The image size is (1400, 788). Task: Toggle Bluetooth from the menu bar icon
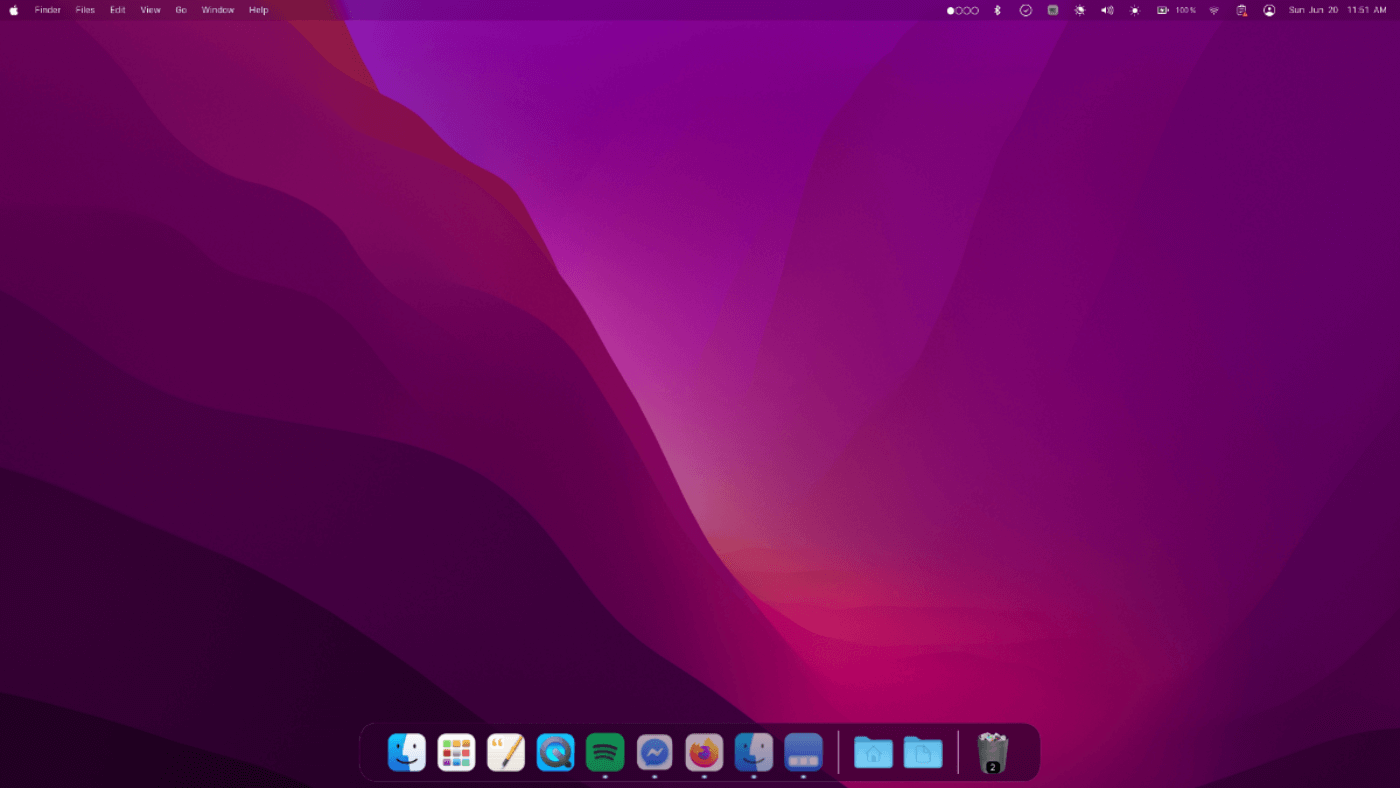click(997, 10)
